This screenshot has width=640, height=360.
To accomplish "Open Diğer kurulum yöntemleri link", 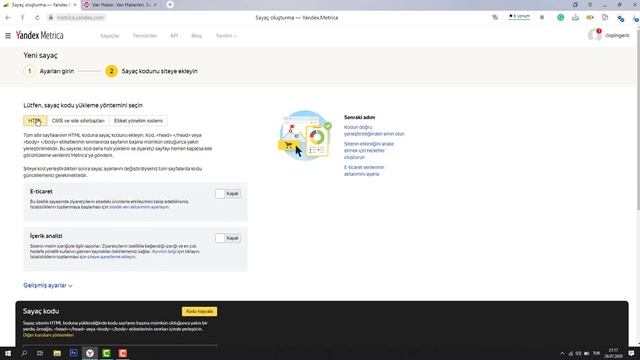I will tap(48, 335).
